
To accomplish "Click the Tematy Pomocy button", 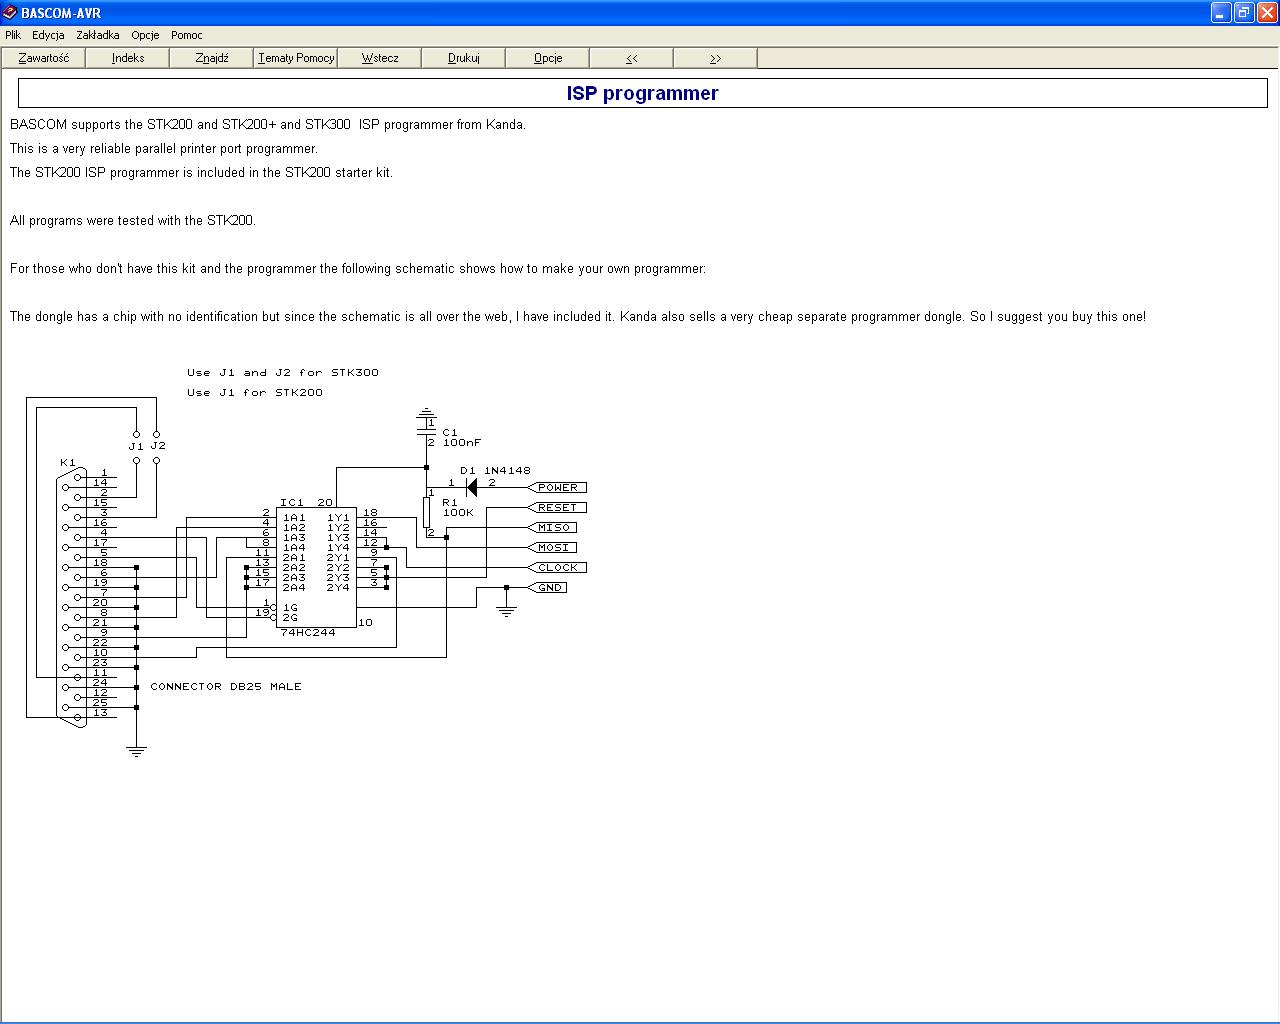I will tap(296, 58).
